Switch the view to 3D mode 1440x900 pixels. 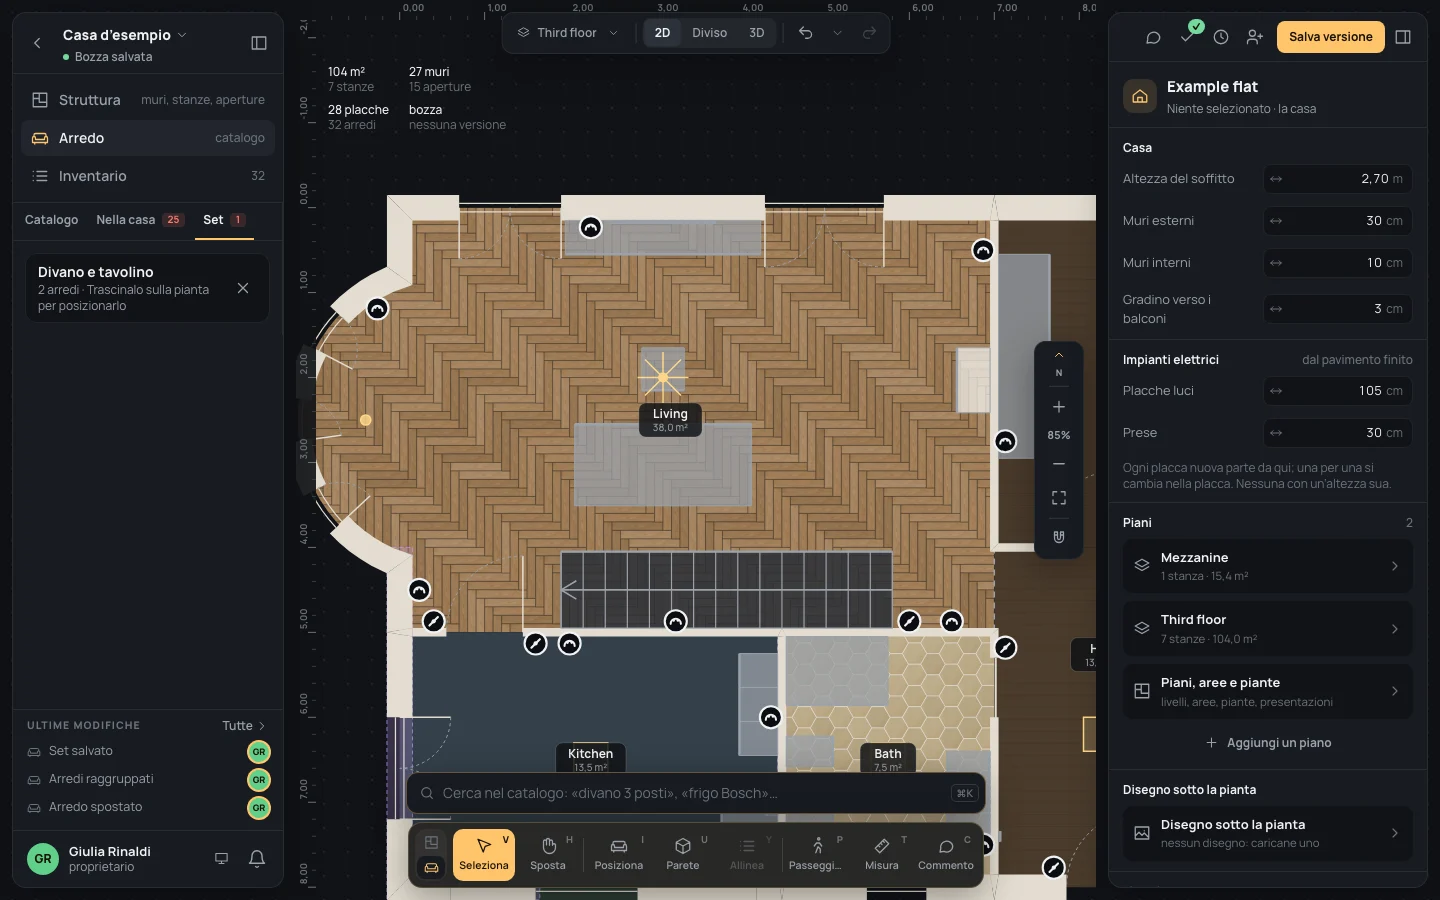[x=757, y=33]
